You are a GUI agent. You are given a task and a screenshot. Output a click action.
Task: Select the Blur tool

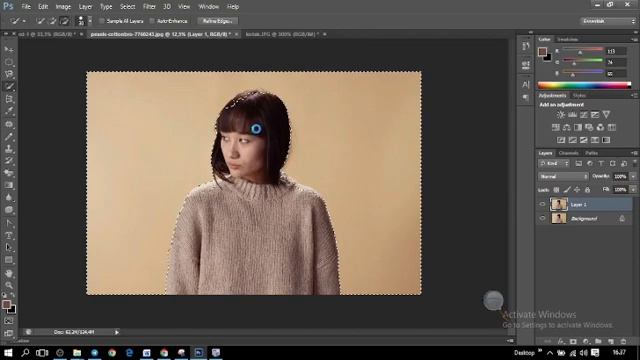9,198
